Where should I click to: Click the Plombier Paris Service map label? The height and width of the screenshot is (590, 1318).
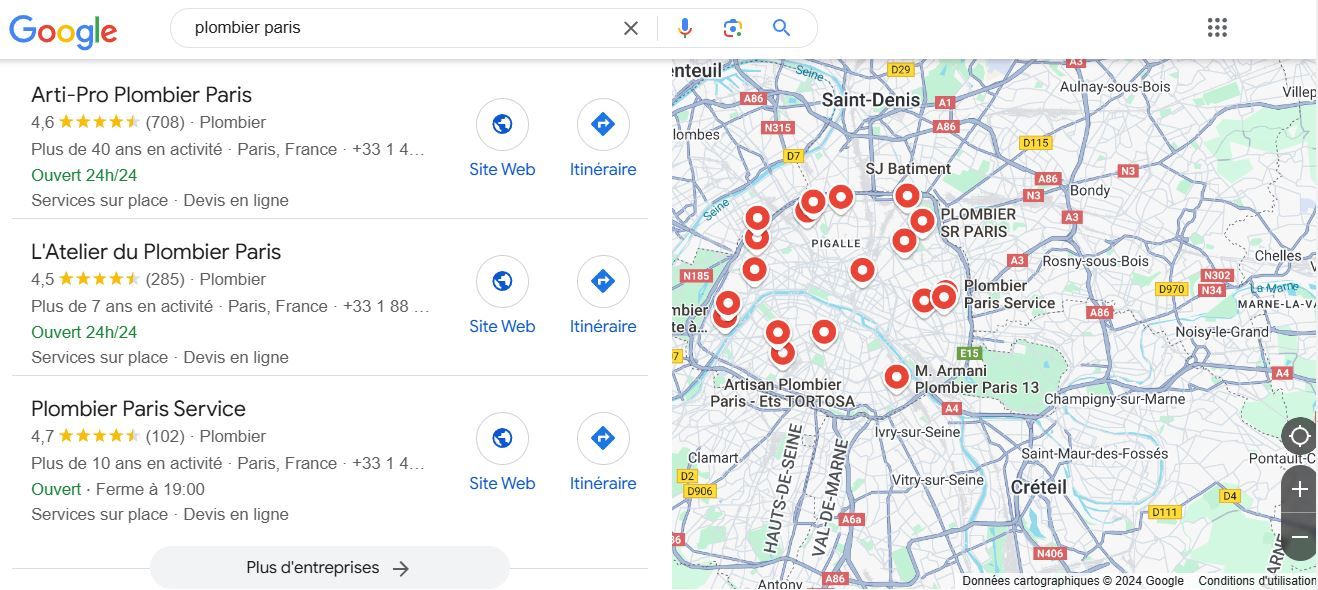tap(1009, 294)
